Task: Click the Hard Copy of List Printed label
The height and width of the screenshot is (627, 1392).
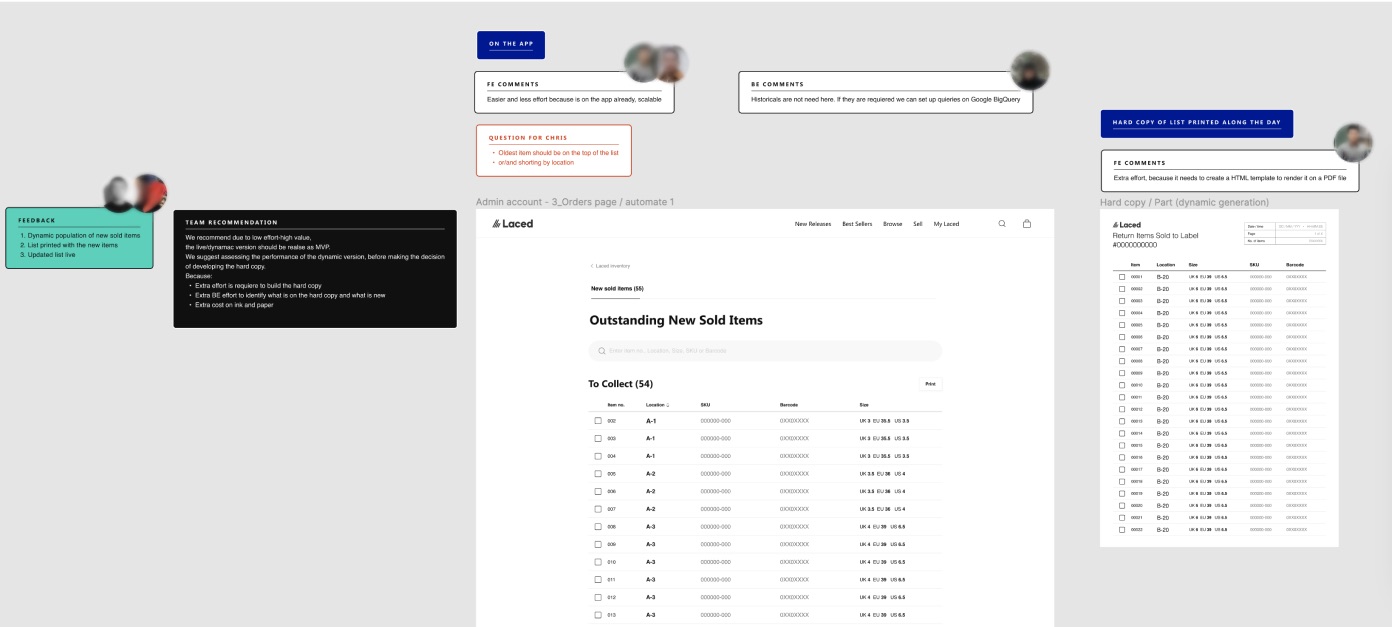Action: pos(1196,124)
